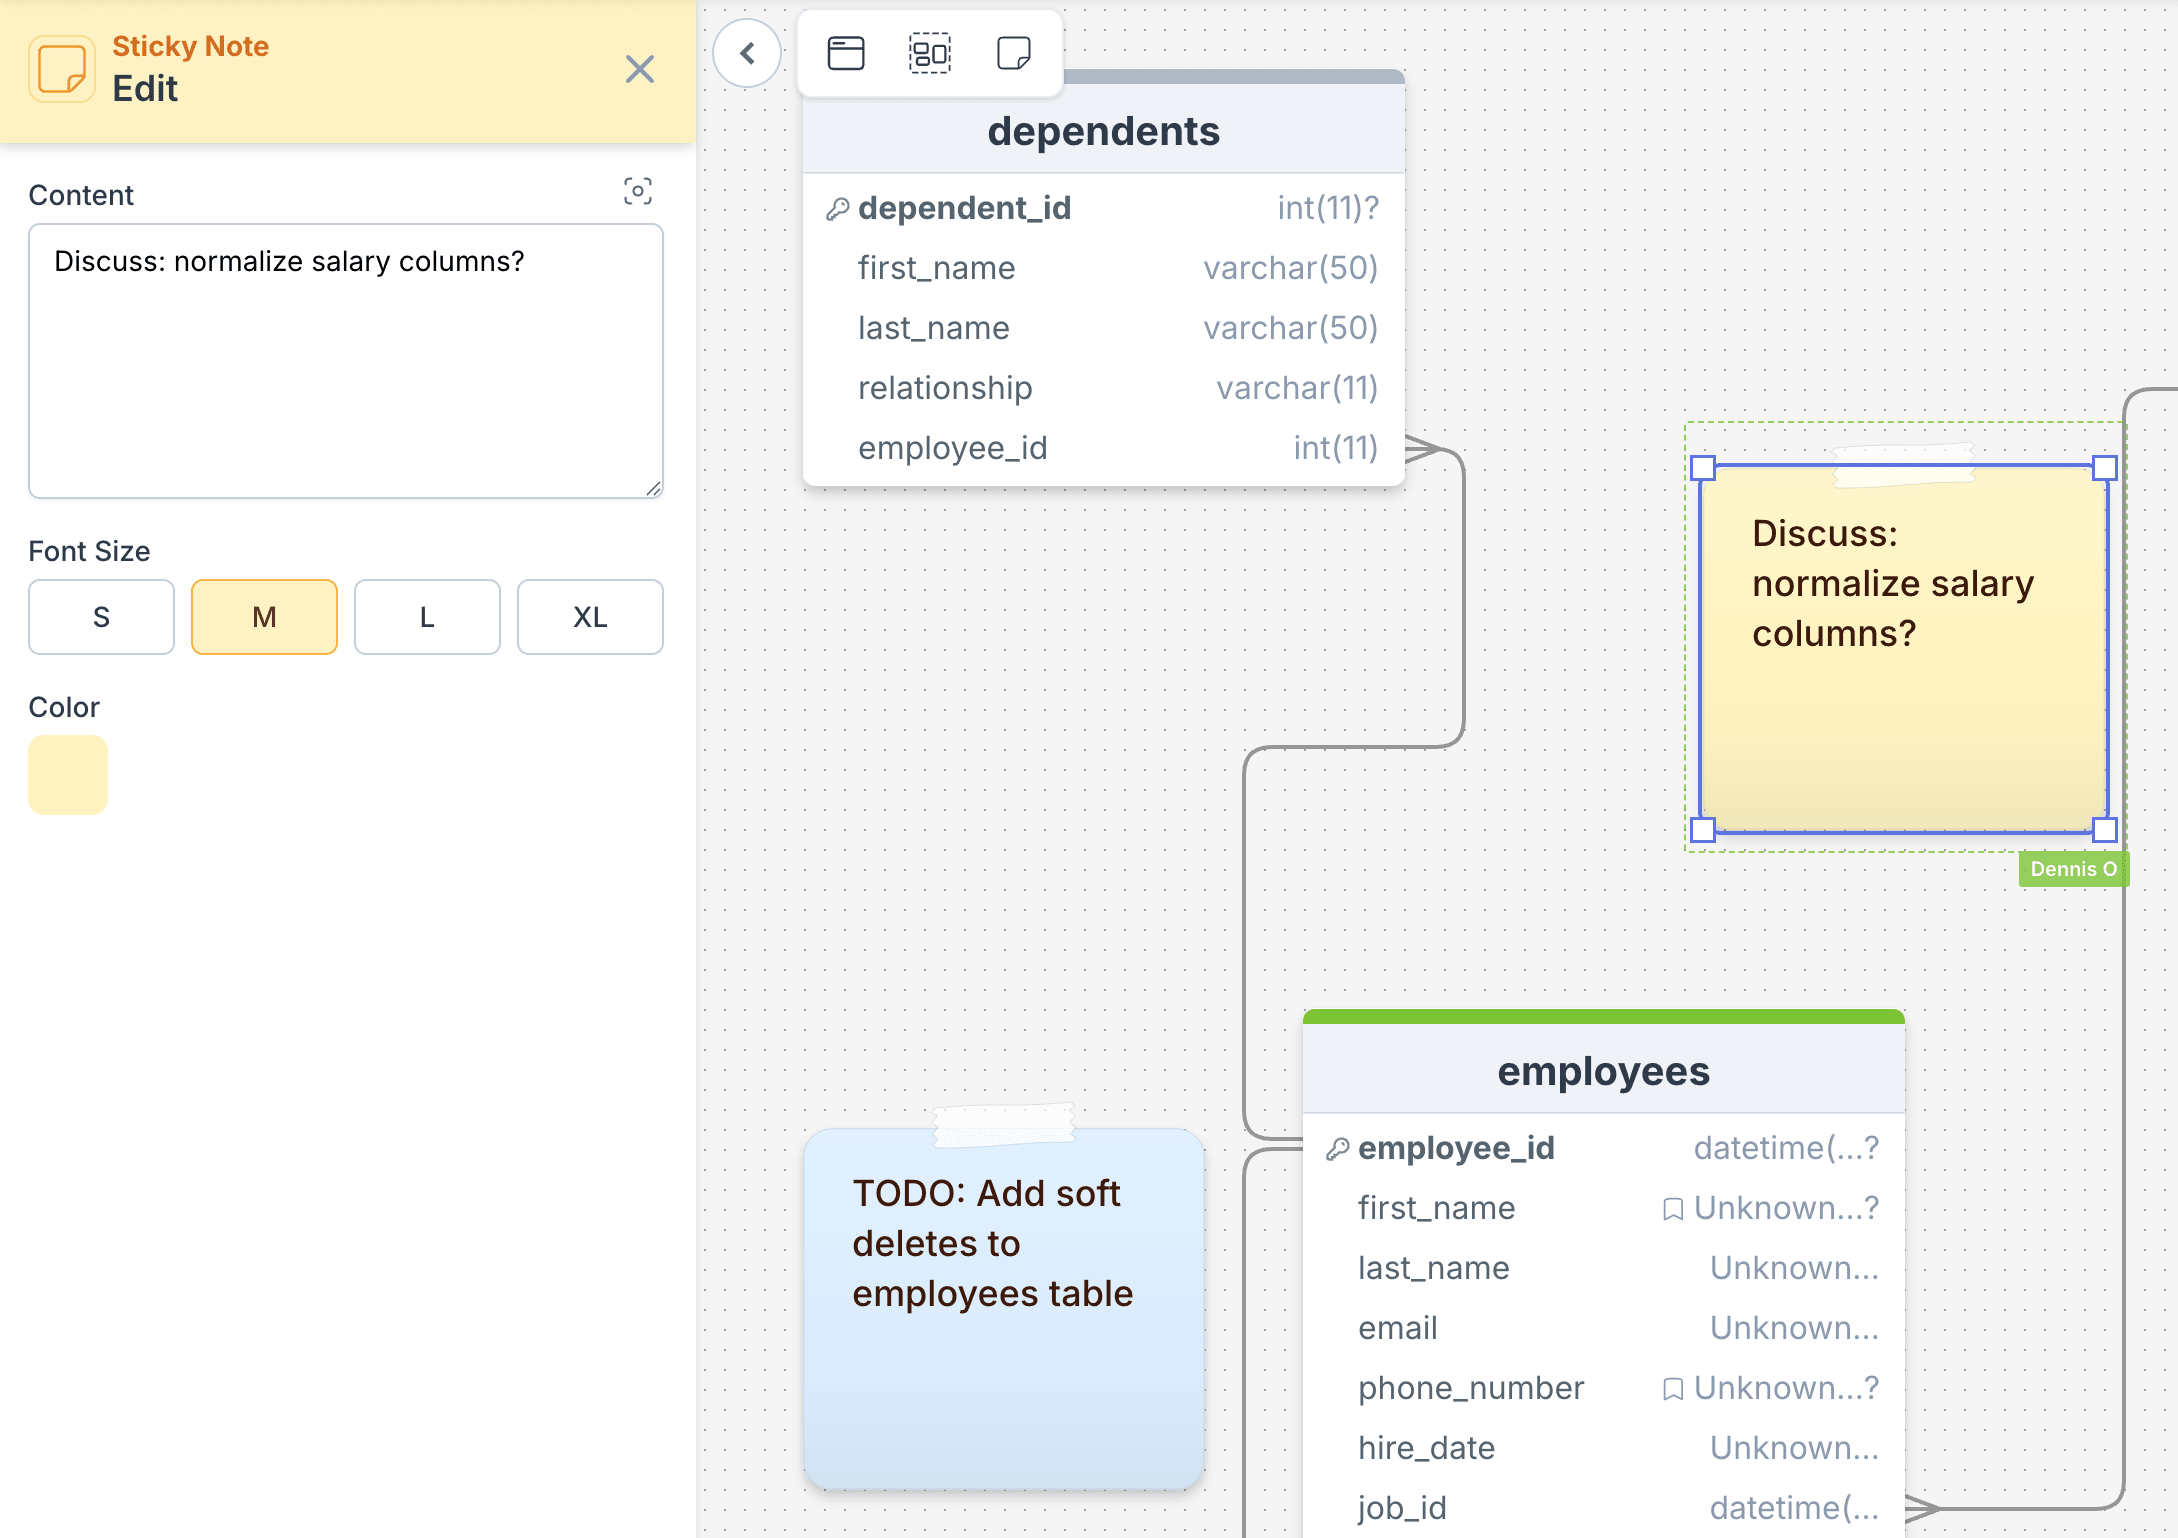Select font size L
Image resolution: width=2178 pixels, height=1538 pixels.
point(427,617)
